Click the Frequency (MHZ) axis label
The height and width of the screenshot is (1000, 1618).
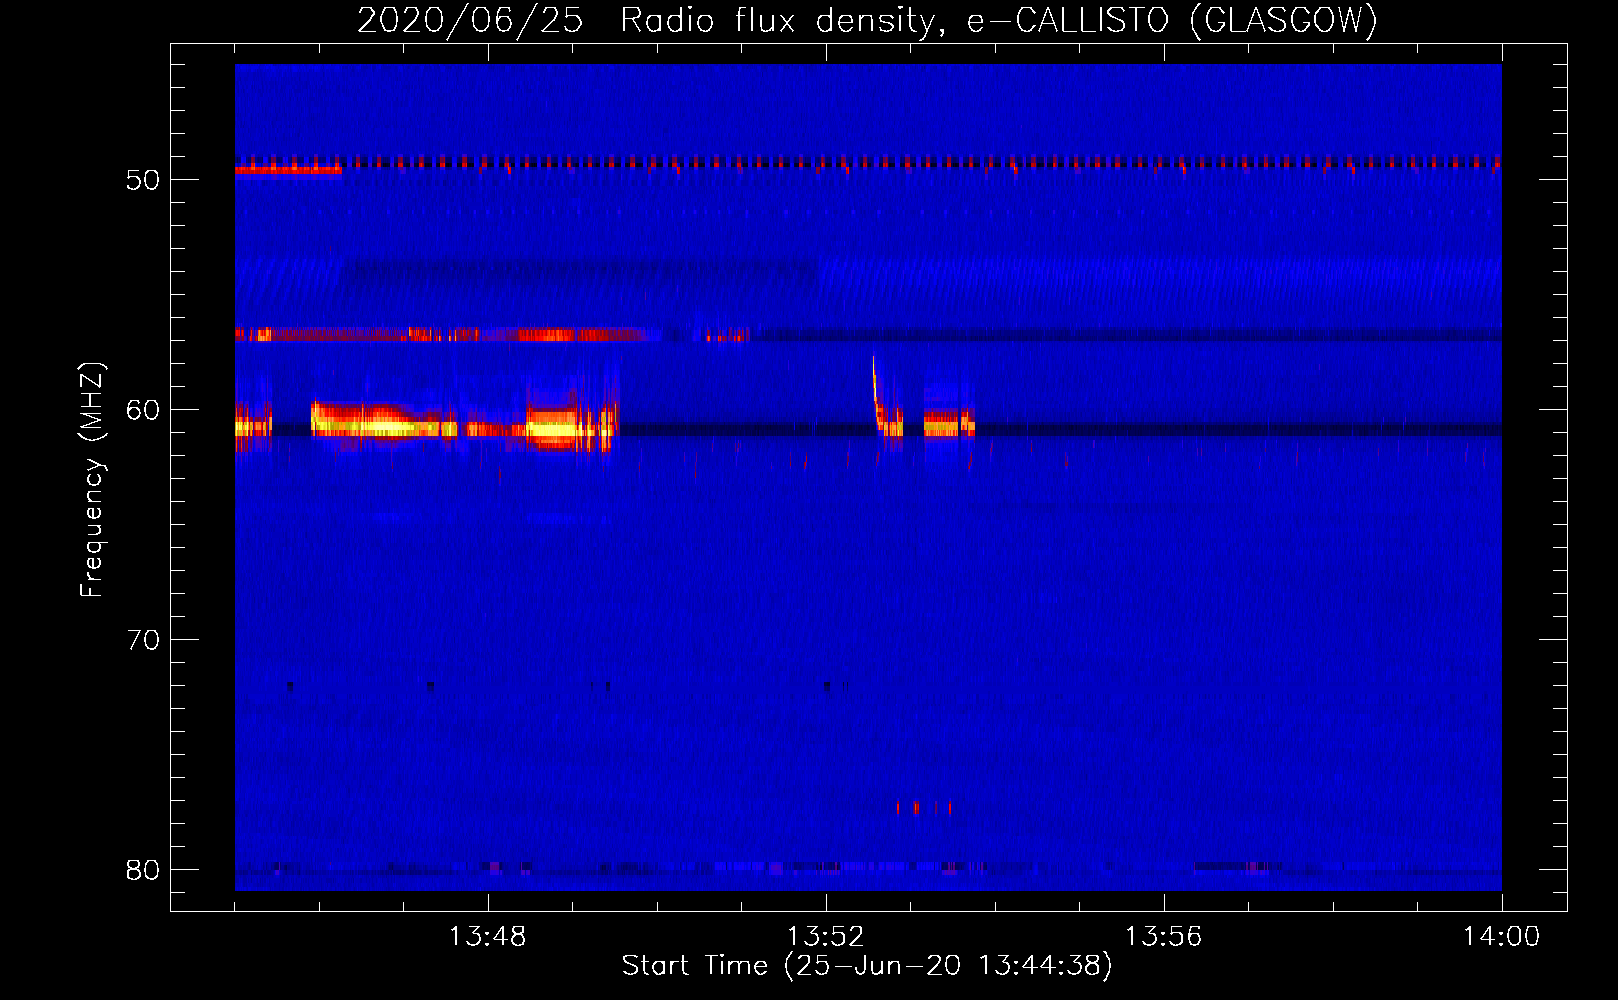pyautogui.click(x=91, y=480)
